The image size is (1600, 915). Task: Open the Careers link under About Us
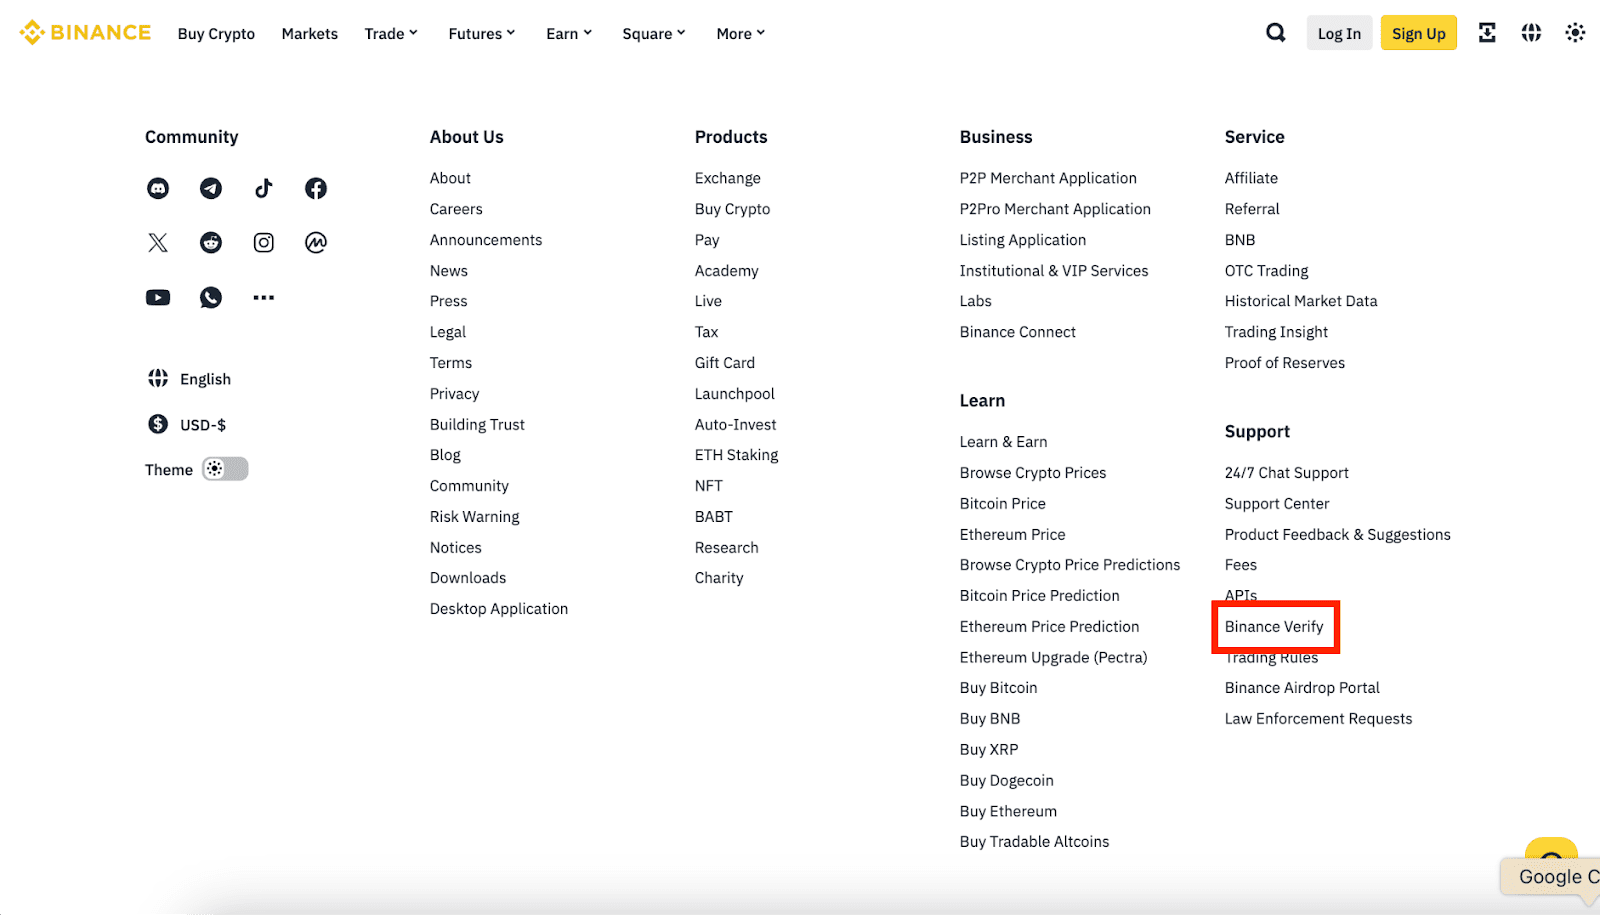(456, 209)
